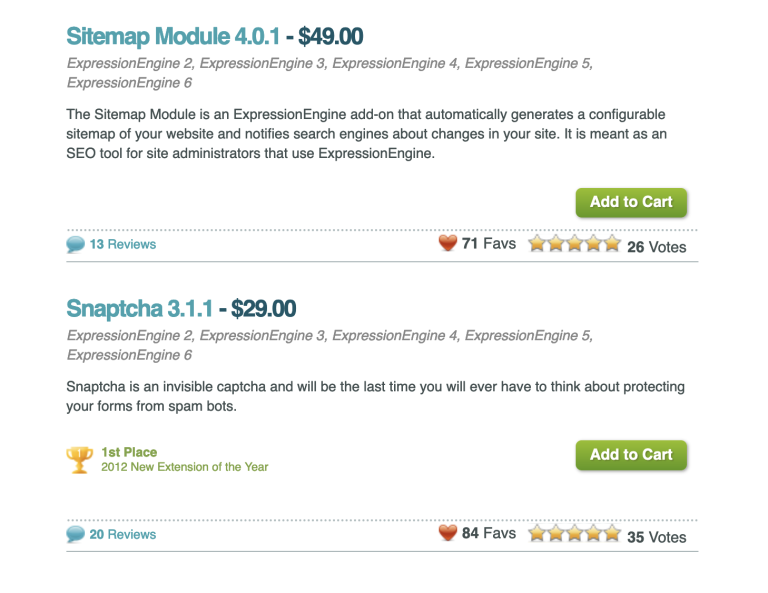Add Snaptcha to cart
Image resolution: width=768 pixels, height=593 pixels.
[631, 455]
